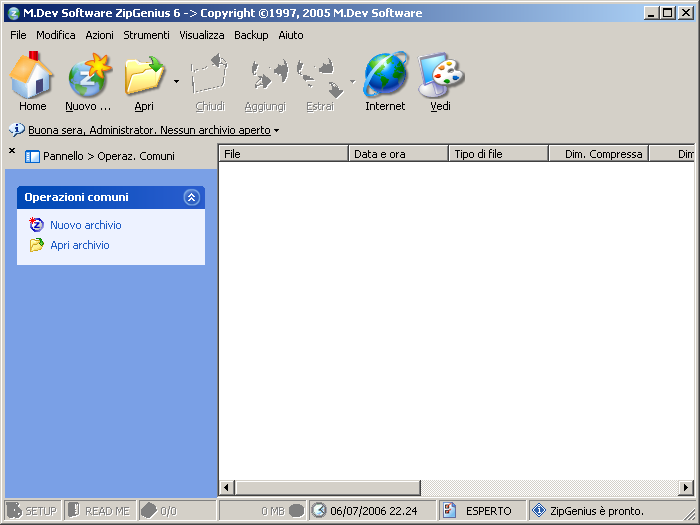Screen dimensions: 700x525
Task: Click the ESPERTO mode text in status bar
Action: pos(488,510)
